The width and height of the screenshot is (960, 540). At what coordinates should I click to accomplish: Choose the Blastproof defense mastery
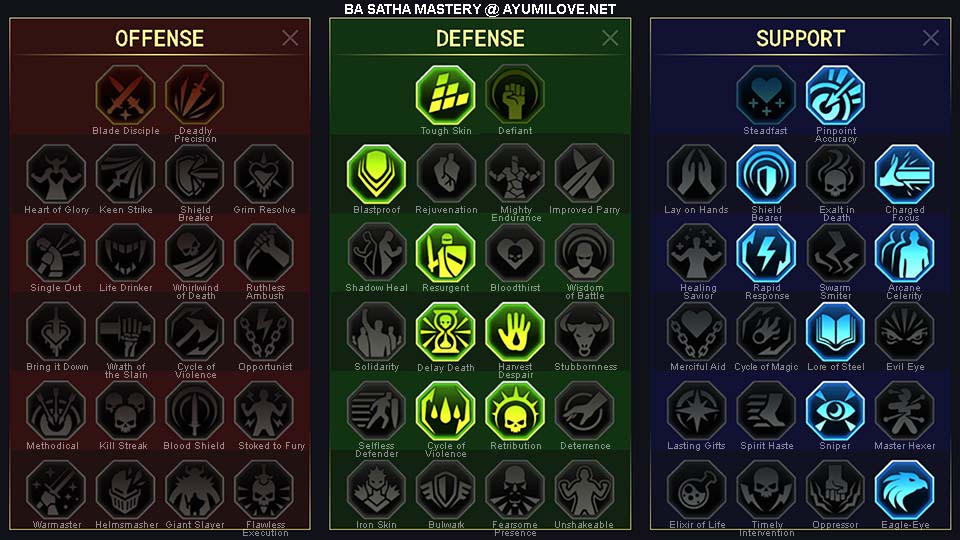click(376, 174)
